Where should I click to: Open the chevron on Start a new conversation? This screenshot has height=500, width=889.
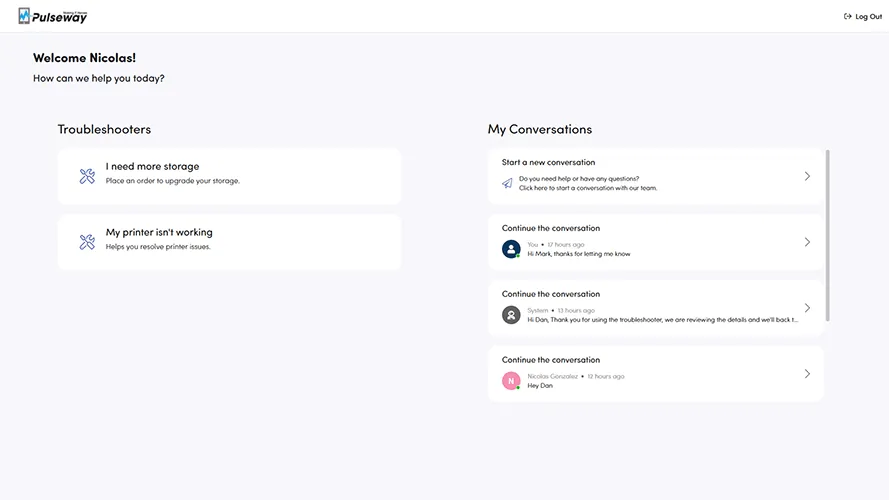pyautogui.click(x=807, y=176)
